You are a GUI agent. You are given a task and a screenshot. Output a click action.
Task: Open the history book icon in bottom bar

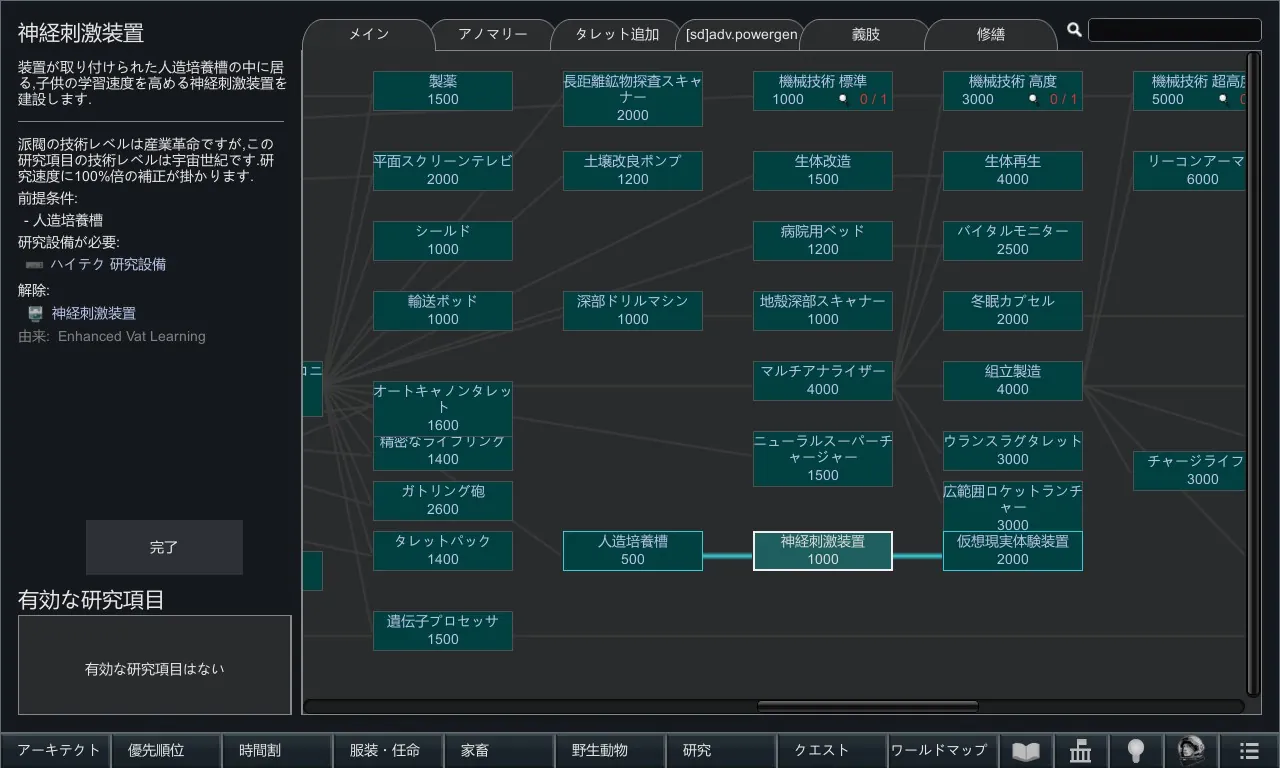pyautogui.click(x=1026, y=751)
